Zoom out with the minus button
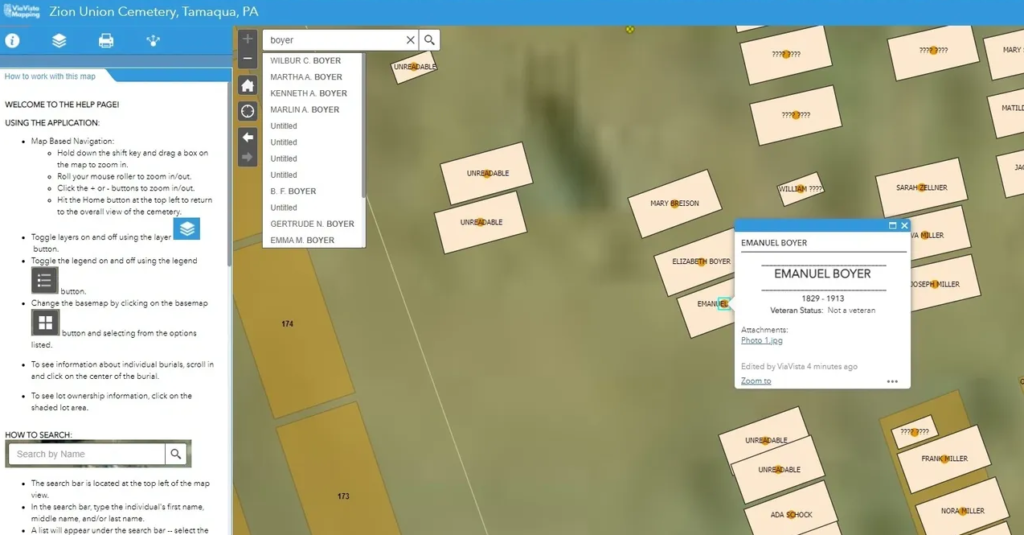 click(248, 59)
